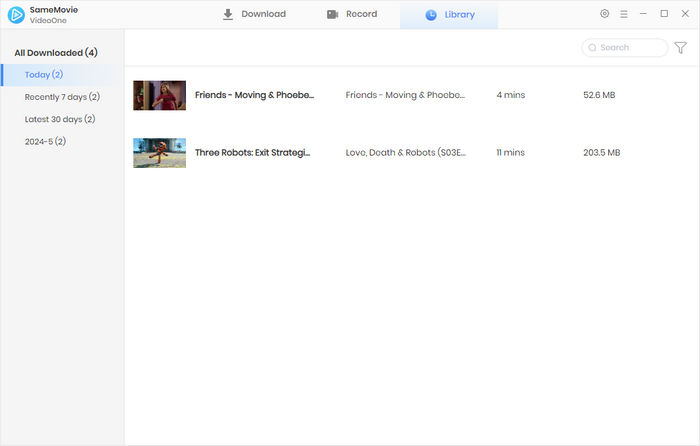
Task: Select the Library tab
Action: point(449,15)
